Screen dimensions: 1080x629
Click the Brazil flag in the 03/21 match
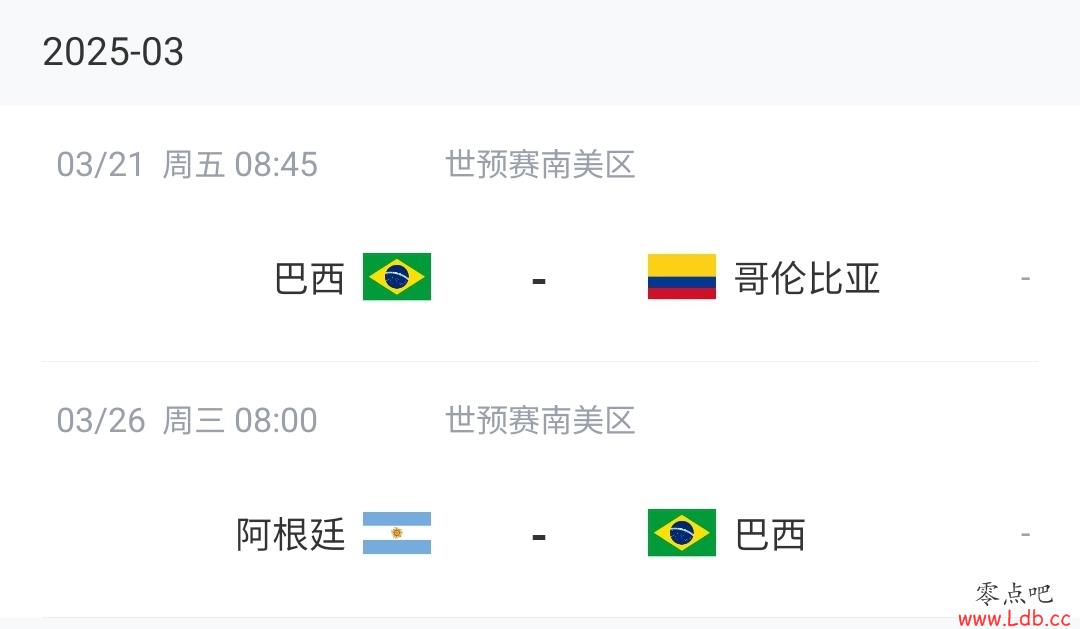397,276
